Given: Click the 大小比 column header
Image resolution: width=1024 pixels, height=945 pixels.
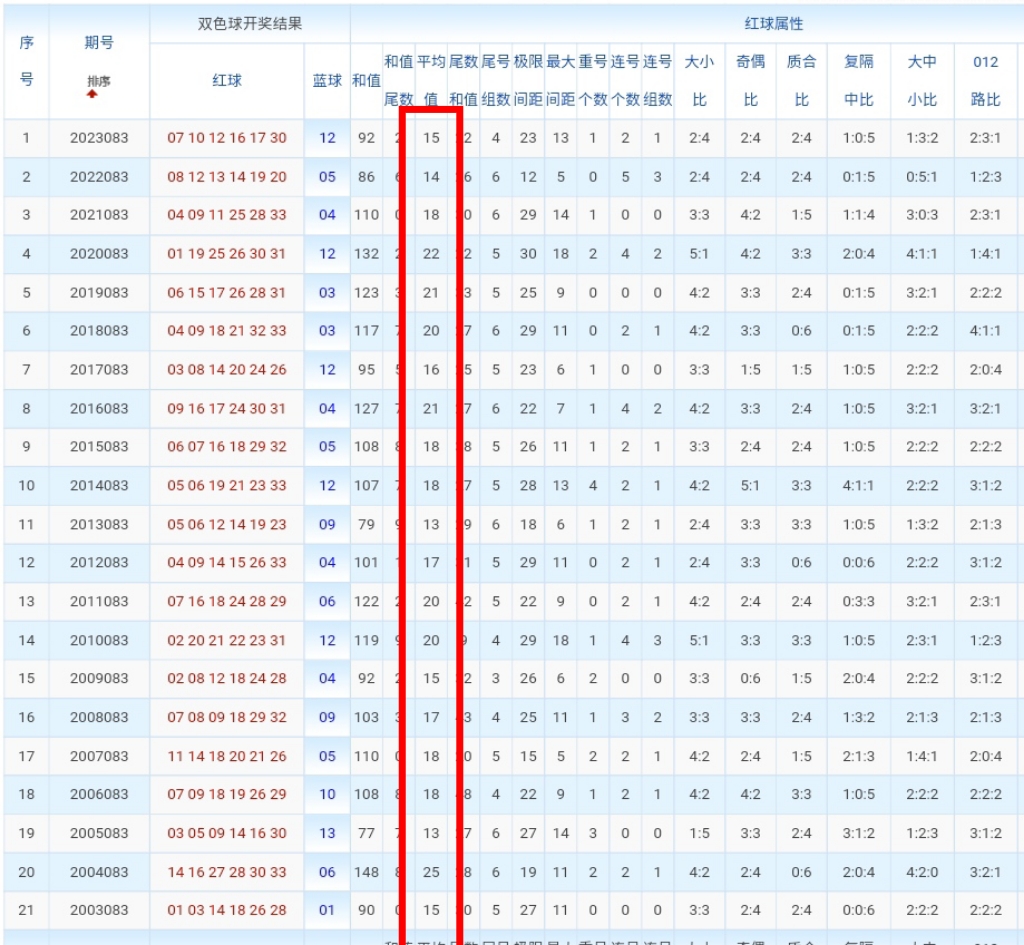Looking at the screenshot, I should (x=699, y=81).
